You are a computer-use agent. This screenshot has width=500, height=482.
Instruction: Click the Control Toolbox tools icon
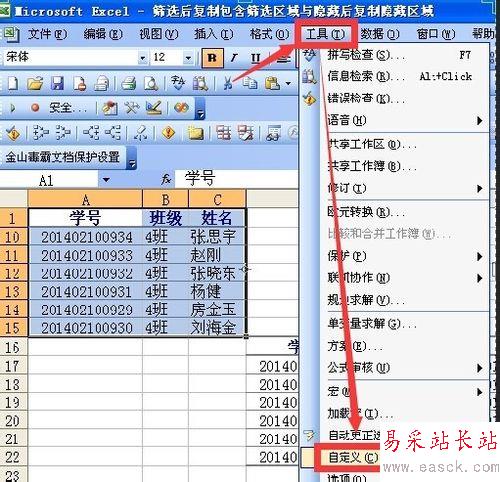(x=132, y=108)
